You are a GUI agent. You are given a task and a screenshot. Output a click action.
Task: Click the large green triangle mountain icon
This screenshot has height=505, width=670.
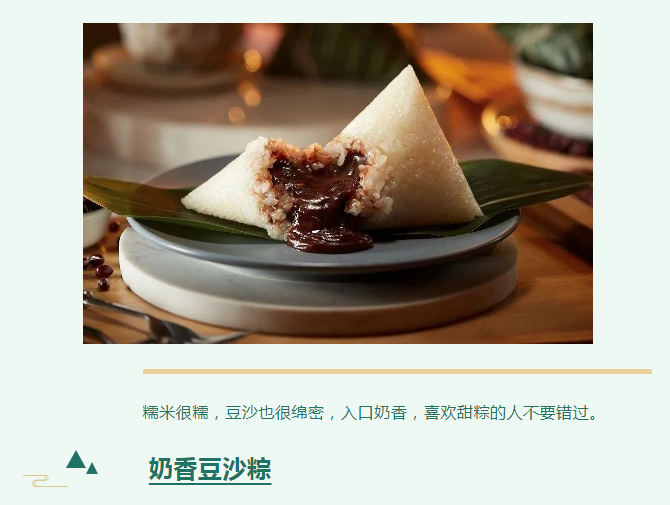pyautogui.click(x=76, y=460)
